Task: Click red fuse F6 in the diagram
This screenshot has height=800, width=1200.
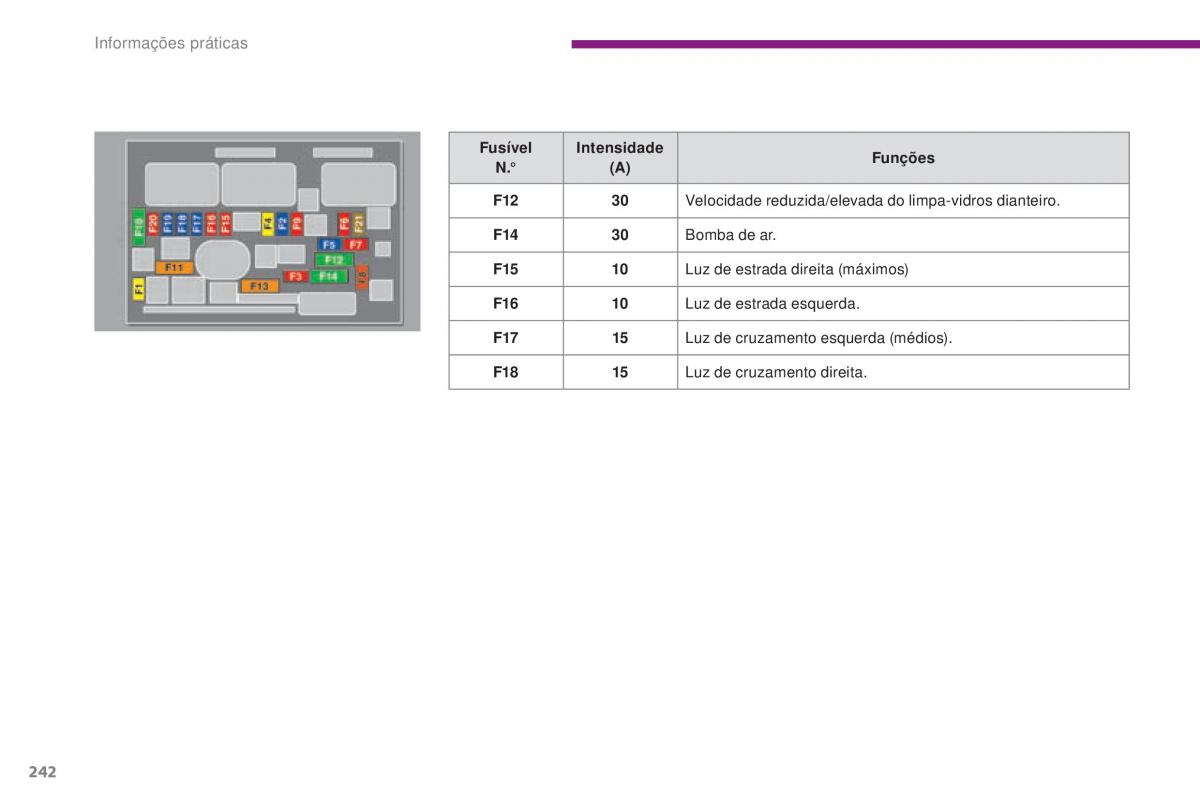Action: click(344, 224)
